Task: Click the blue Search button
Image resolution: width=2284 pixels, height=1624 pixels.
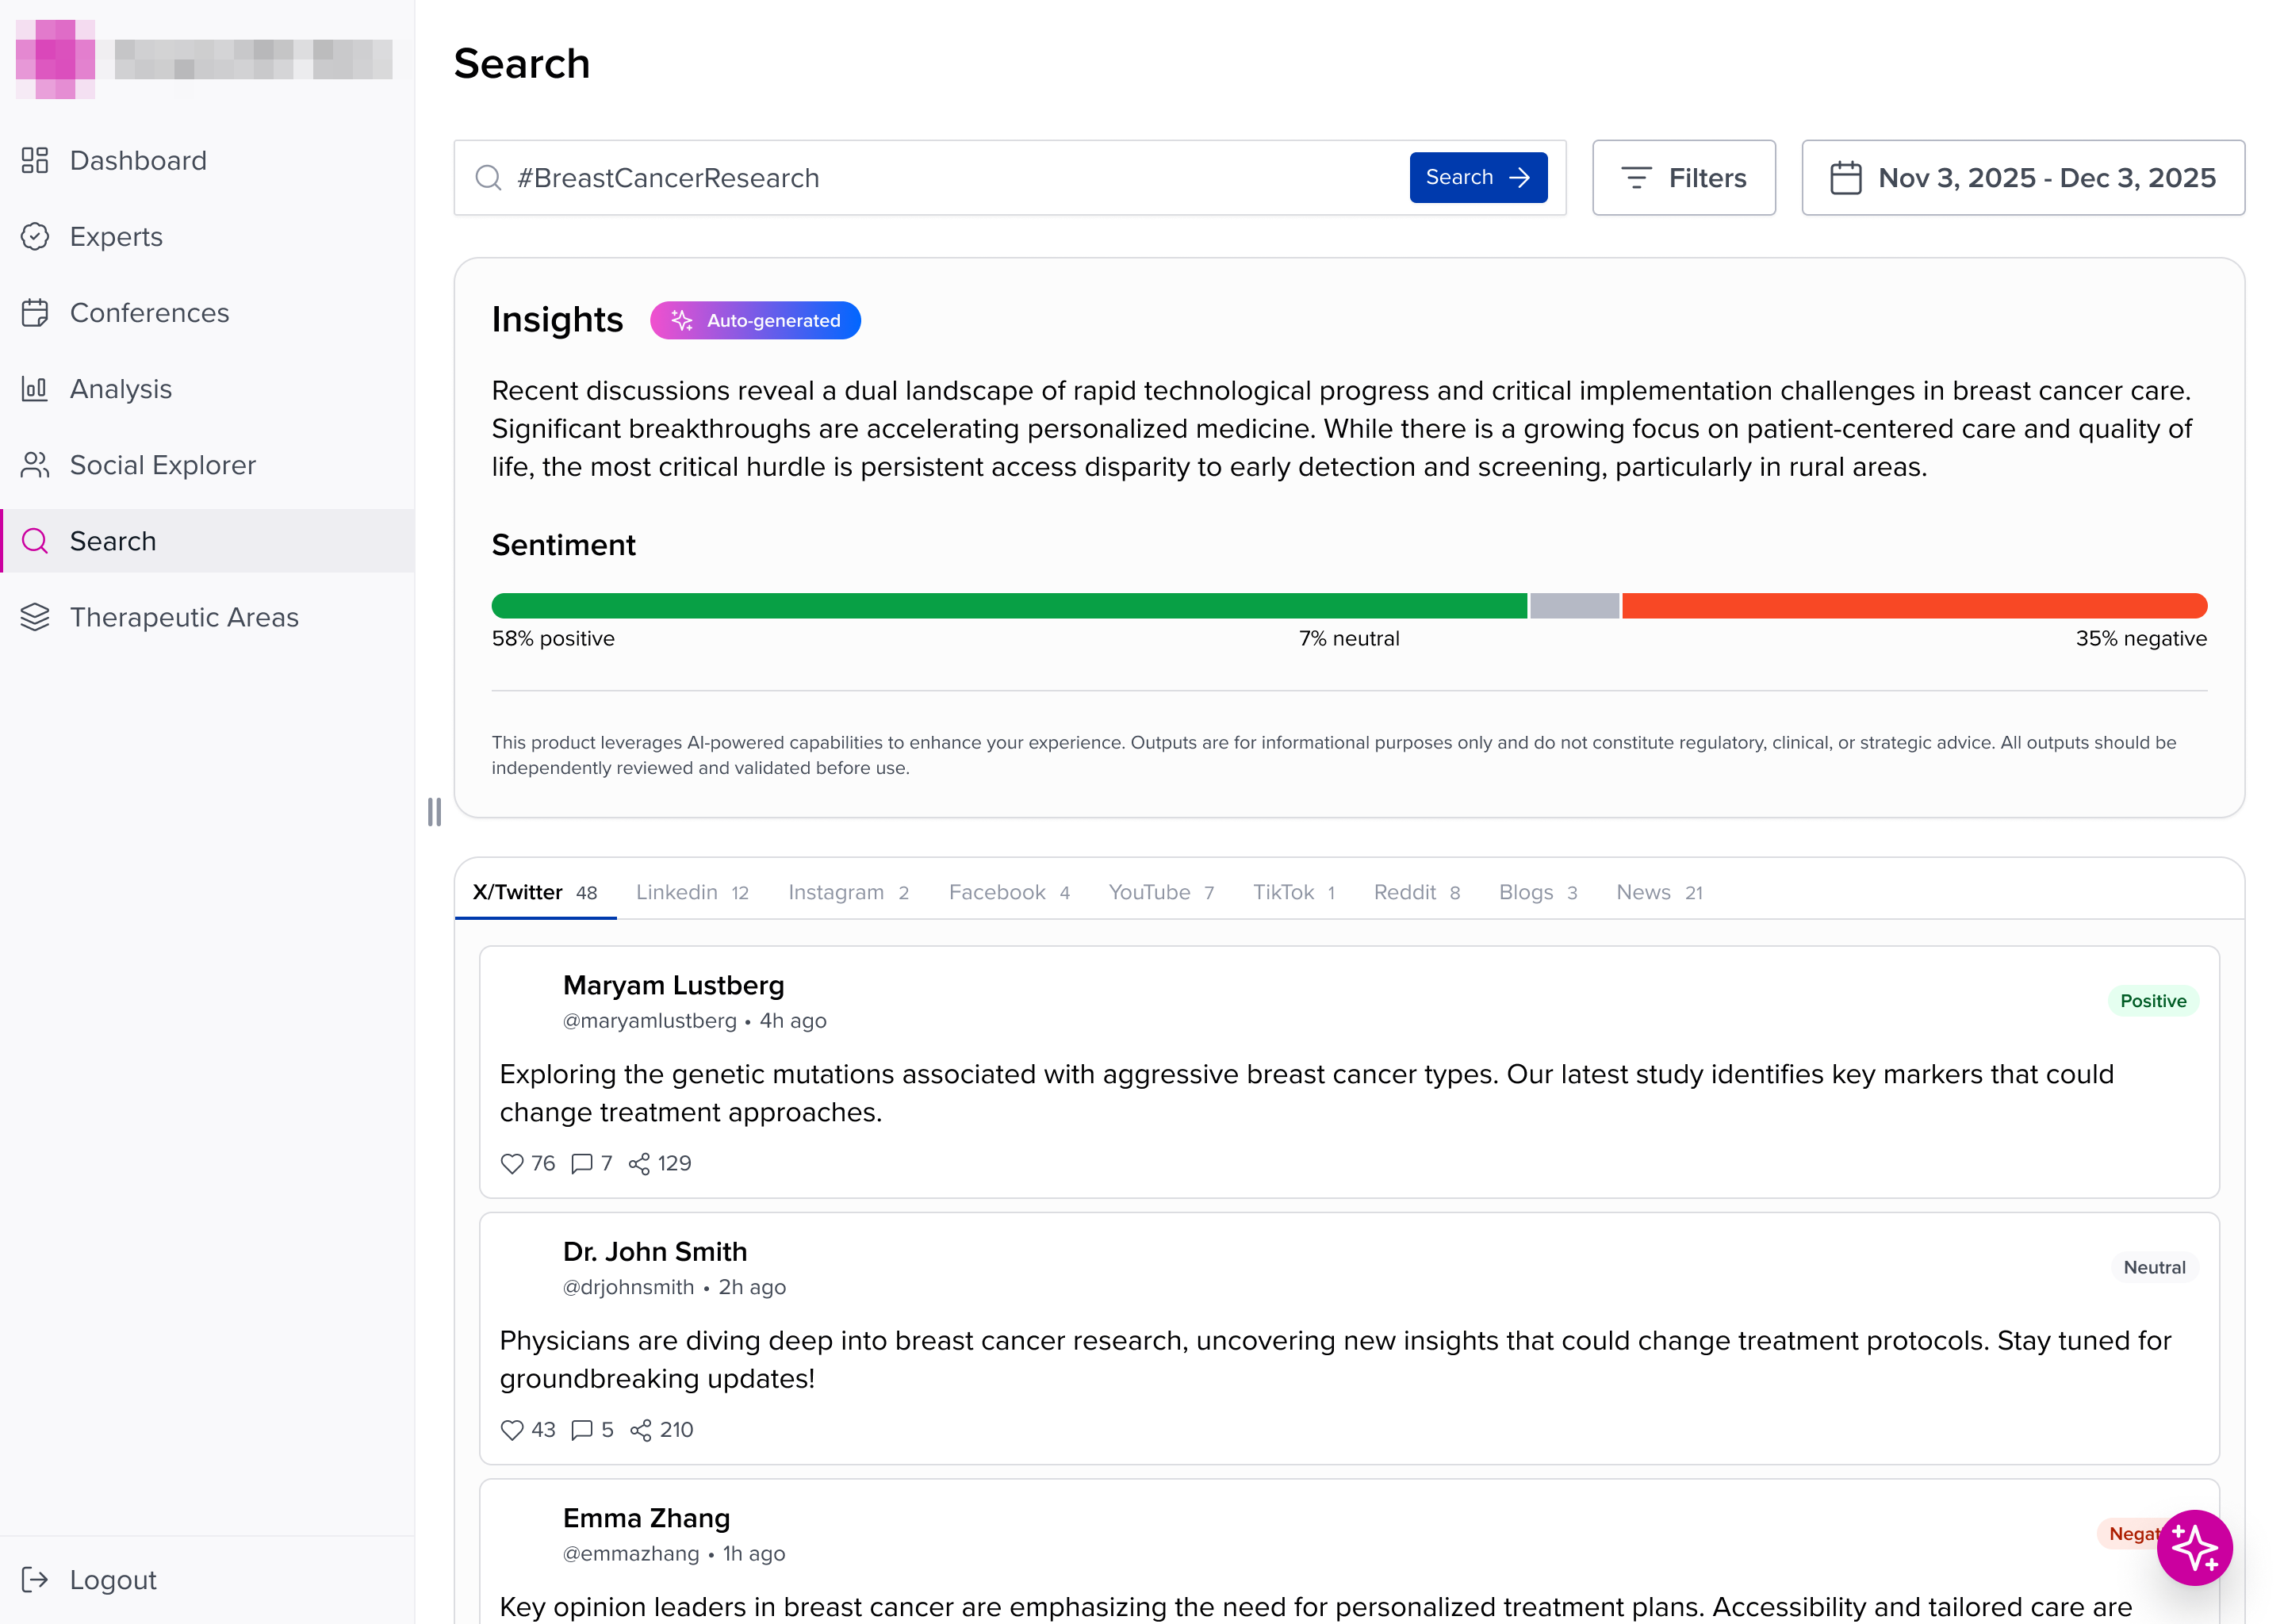Action: click(1478, 177)
